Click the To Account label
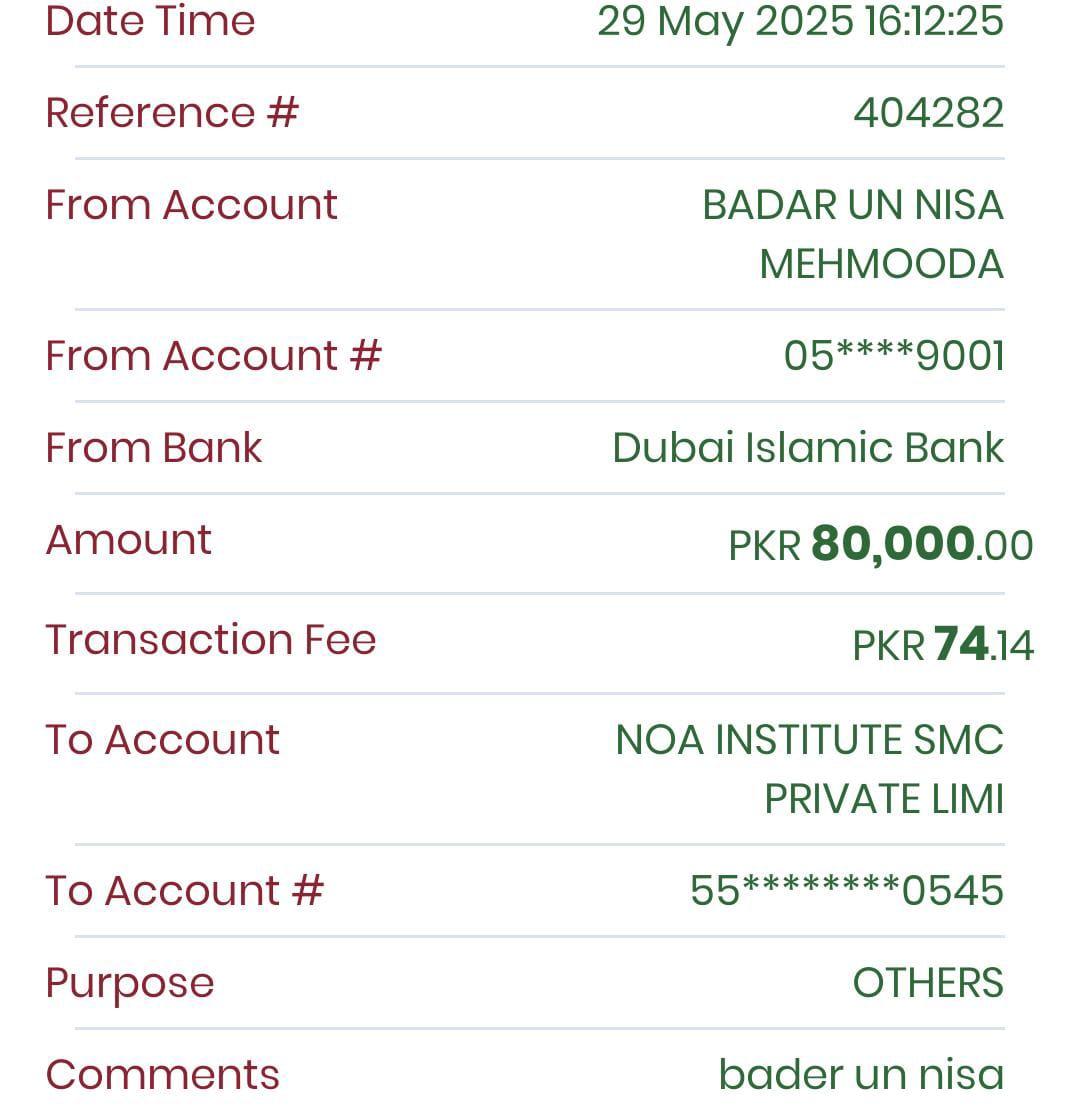 pos(163,740)
